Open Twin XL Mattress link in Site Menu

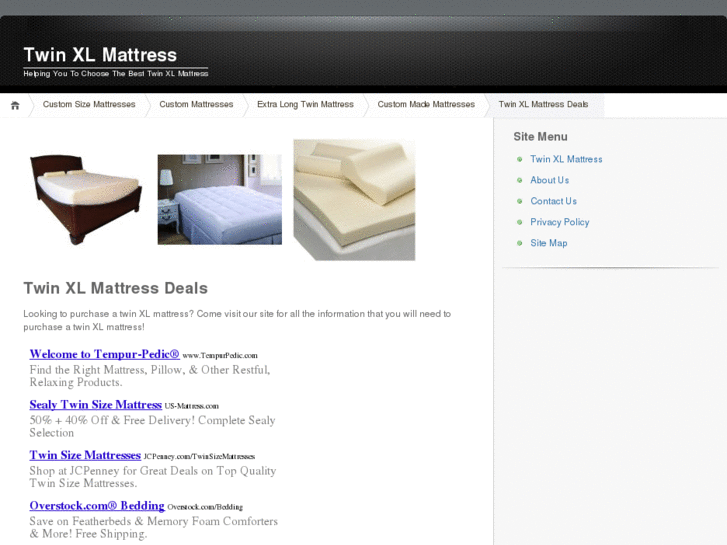[x=566, y=159]
